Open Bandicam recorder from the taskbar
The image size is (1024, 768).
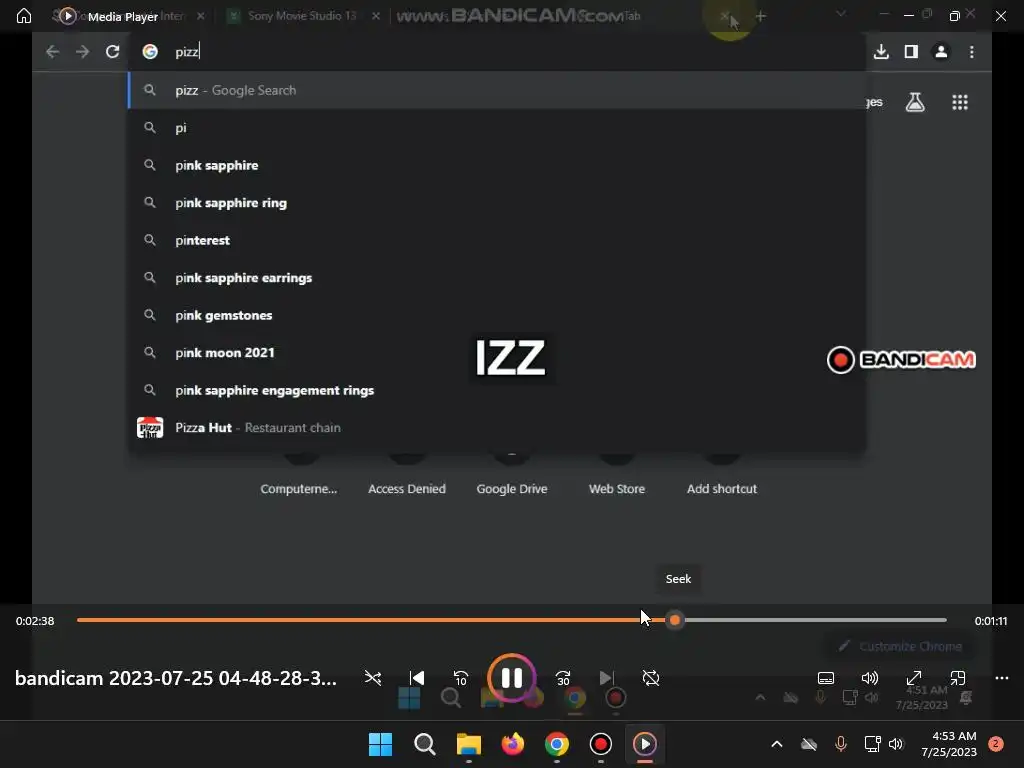[x=600, y=744]
